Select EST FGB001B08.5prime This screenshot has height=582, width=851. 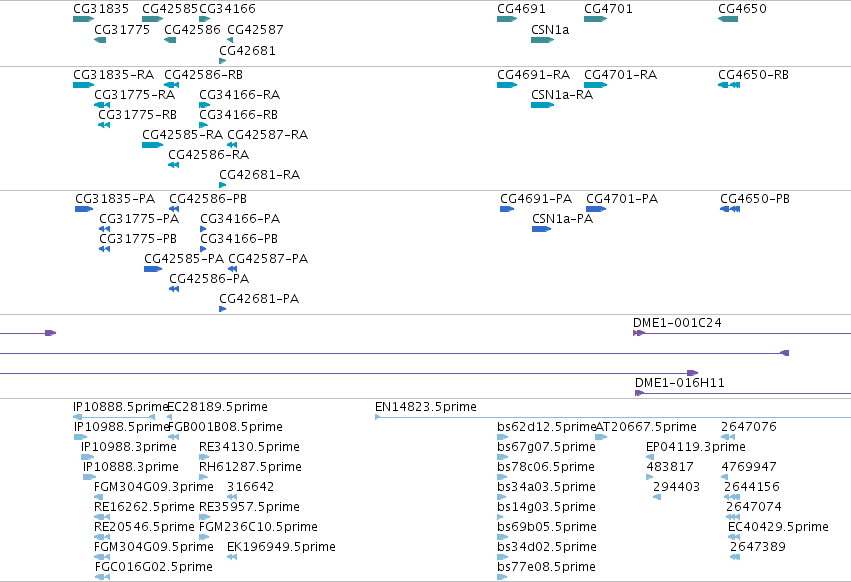click(225, 427)
